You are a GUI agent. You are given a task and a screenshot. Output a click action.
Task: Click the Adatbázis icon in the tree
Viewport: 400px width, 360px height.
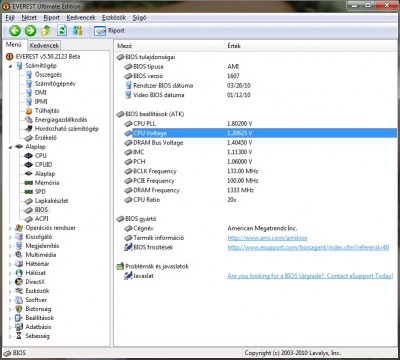pos(19,327)
